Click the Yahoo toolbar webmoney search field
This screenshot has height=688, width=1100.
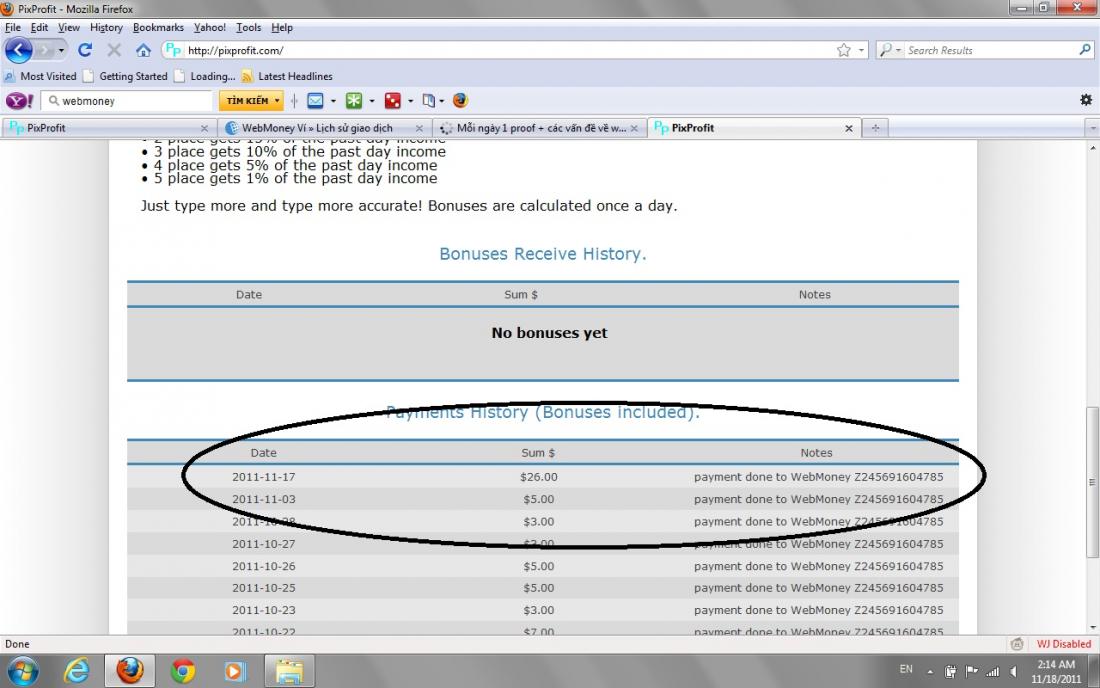point(127,101)
